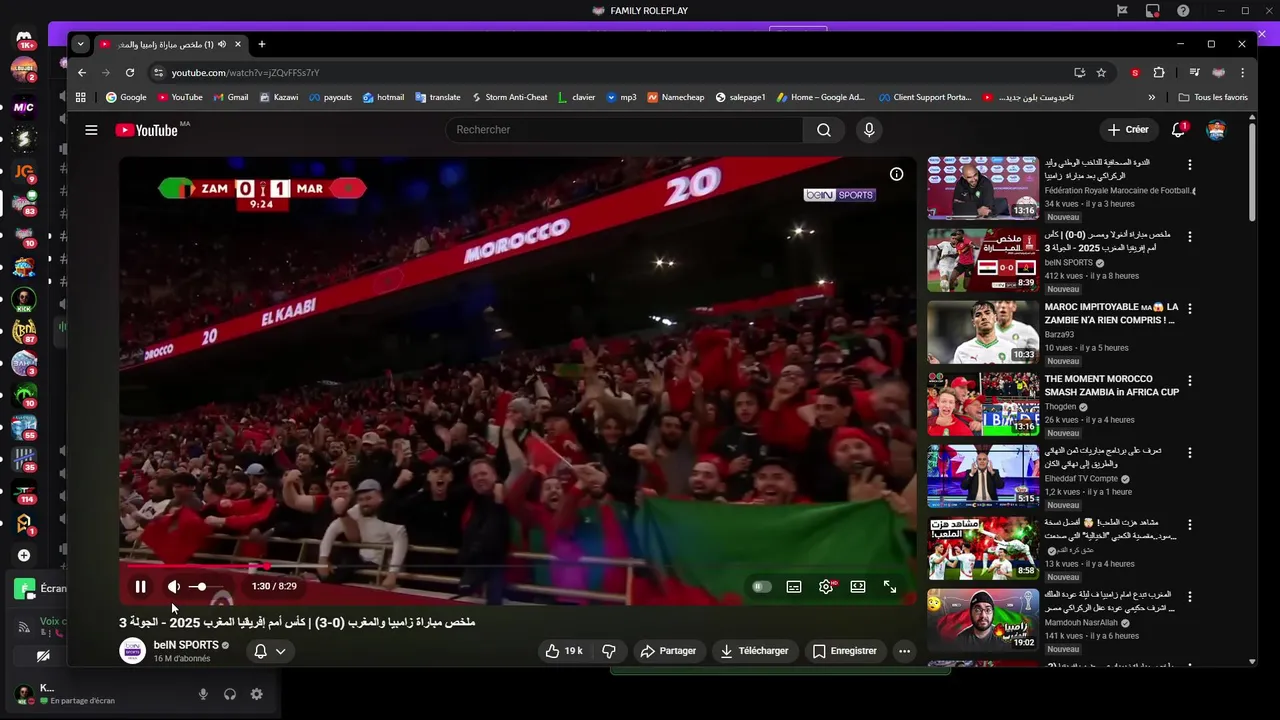This screenshot has height=720, width=1280.
Task: Click the Enregistrer button
Action: tap(845, 651)
